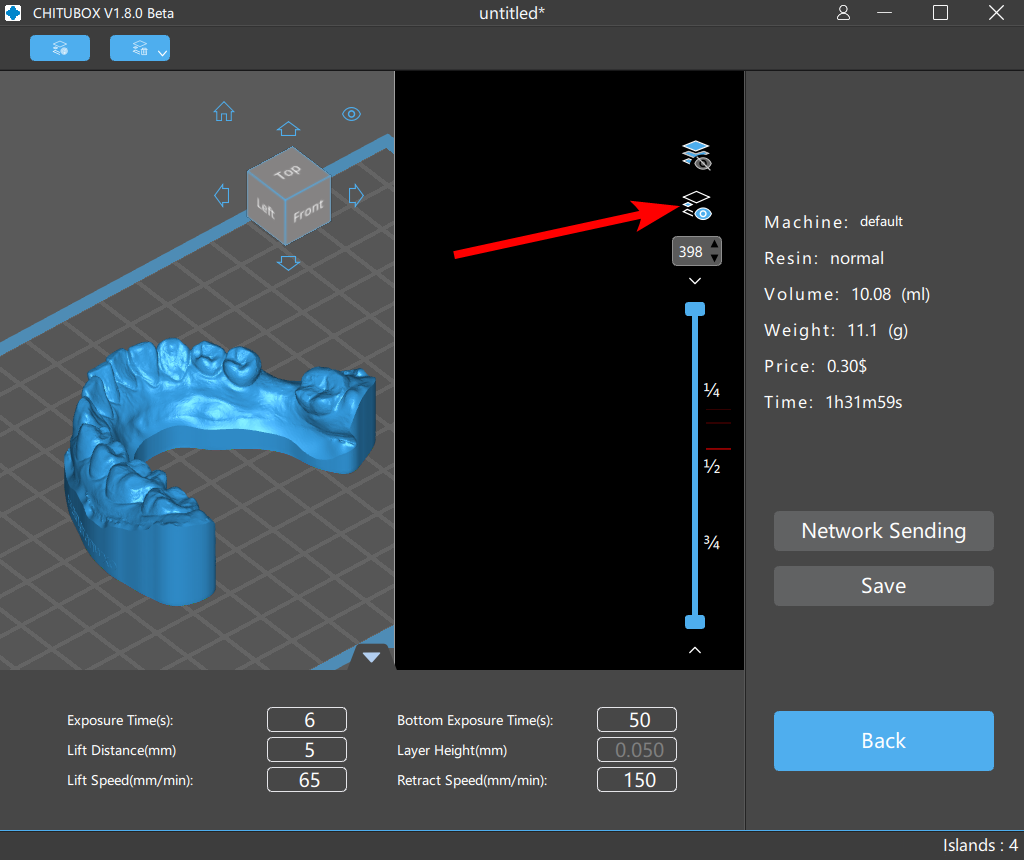Click the Resin: normal text
1024x860 pixels.
coord(824,259)
